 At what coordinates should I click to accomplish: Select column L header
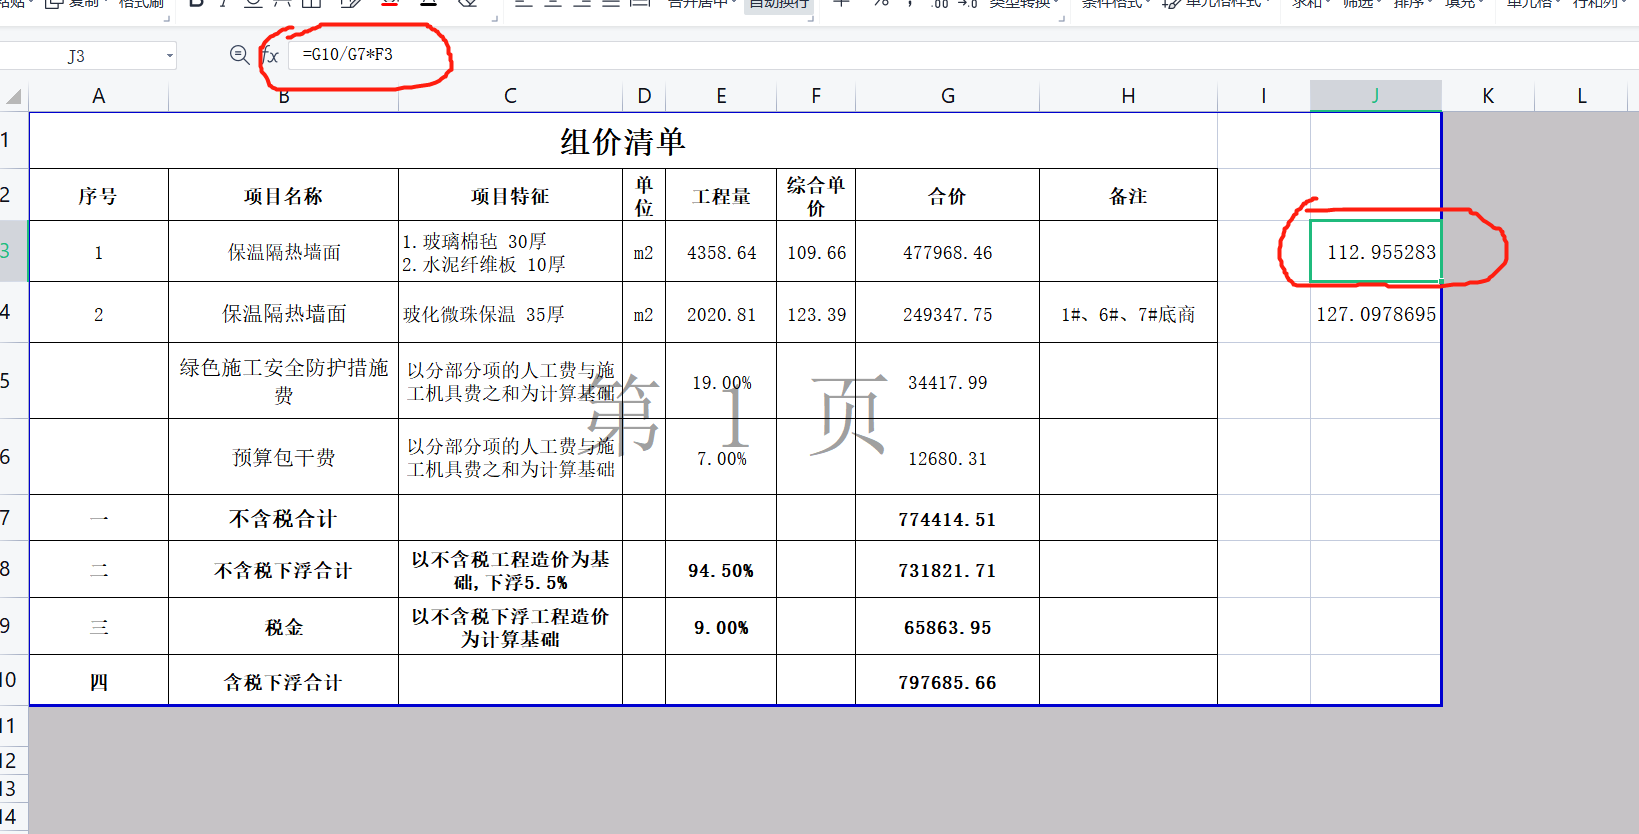click(x=1582, y=96)
